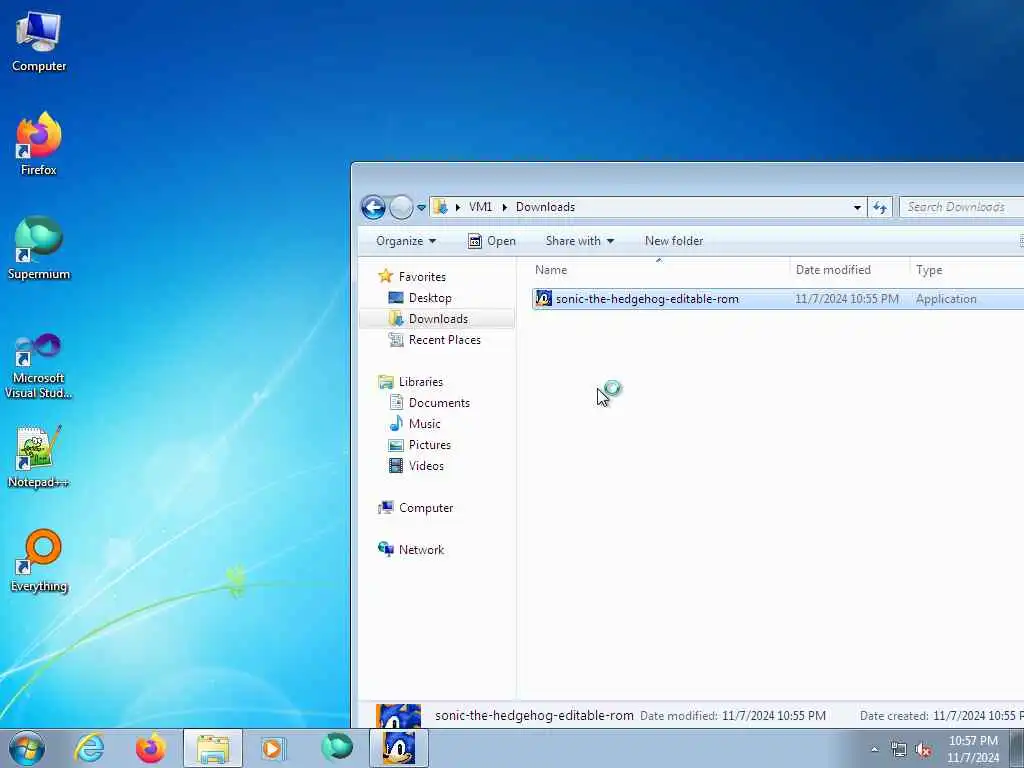The image size is (1024, 768).
Task: Click the network tray icon
Action: click(x=899, y=750)
